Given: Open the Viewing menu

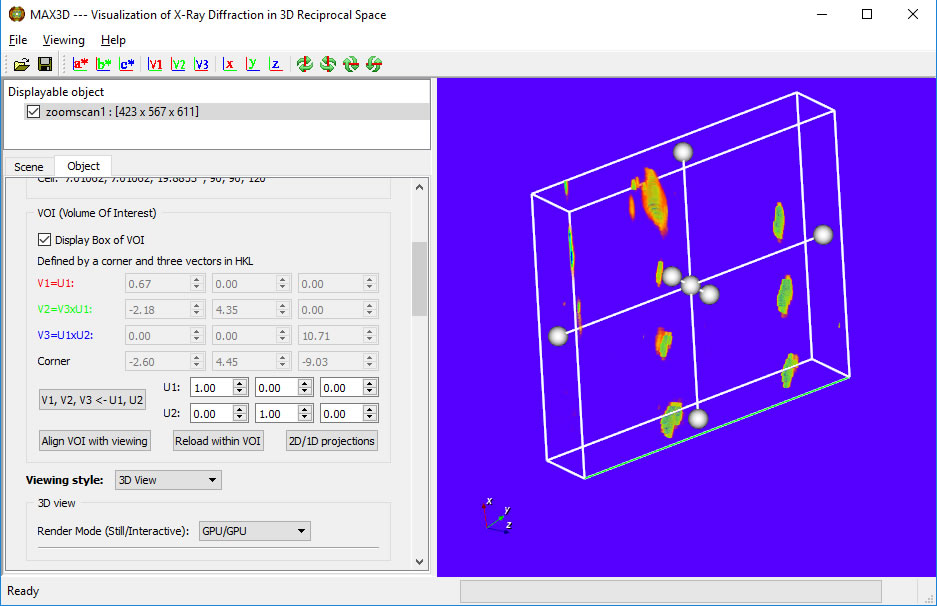Looking at the screenshot, I should coord(64,40).
